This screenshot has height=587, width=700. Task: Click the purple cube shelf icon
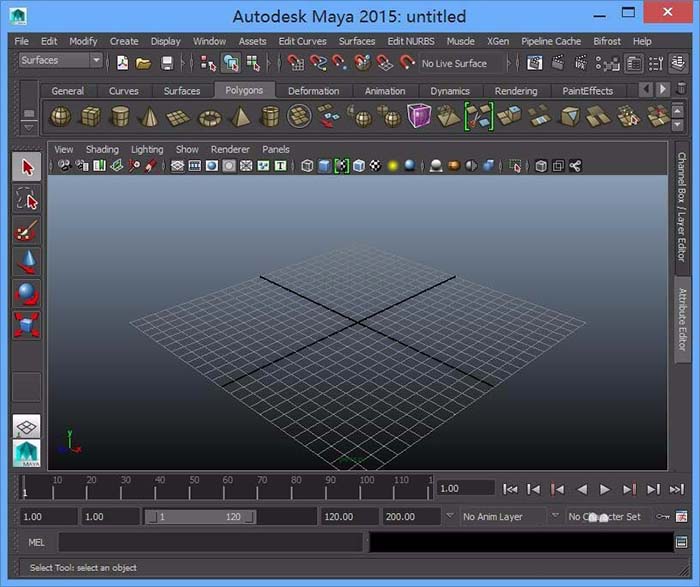(x=418, y=116)
